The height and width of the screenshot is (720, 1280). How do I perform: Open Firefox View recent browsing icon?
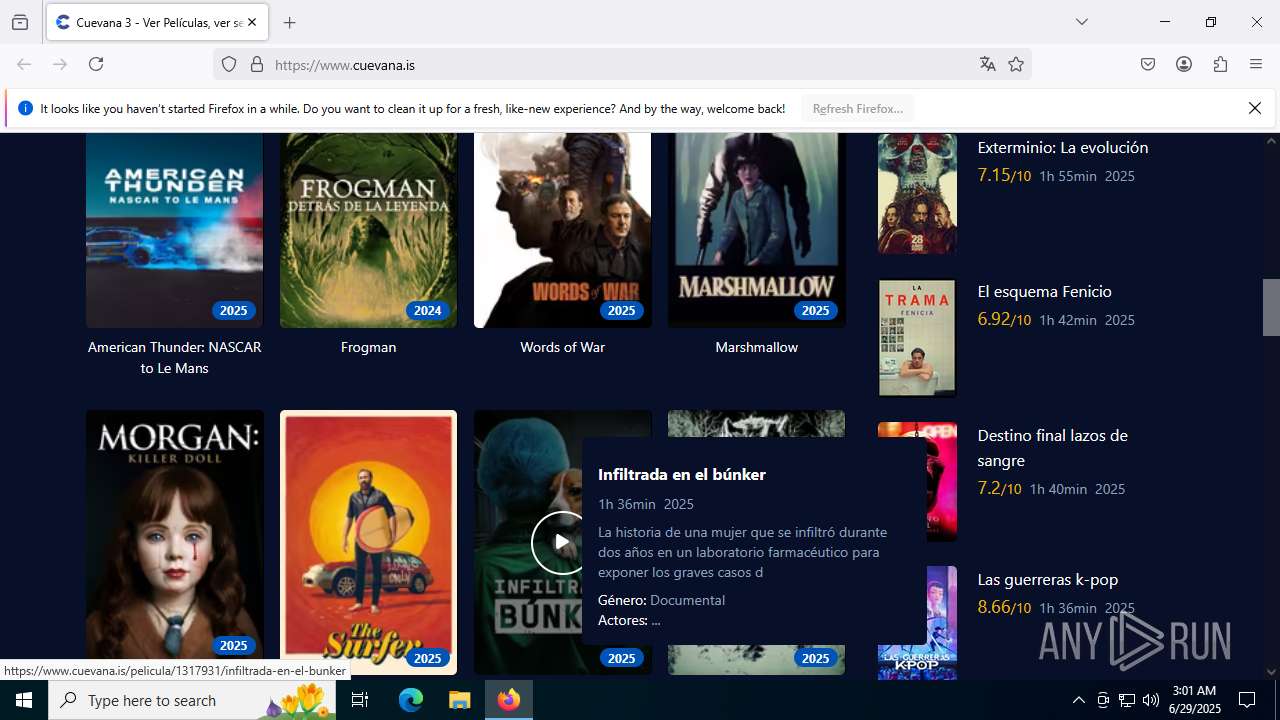(20, 22)
